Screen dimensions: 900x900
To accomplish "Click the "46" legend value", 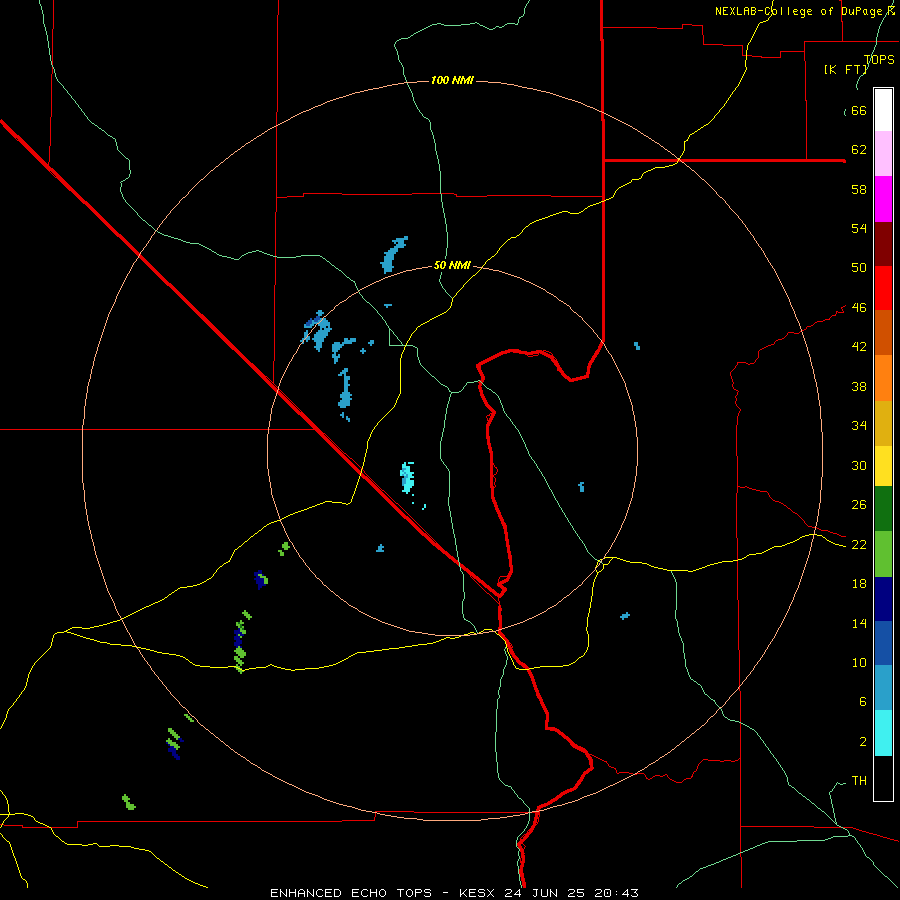I will pyautogui.click(x=859, y=307).
